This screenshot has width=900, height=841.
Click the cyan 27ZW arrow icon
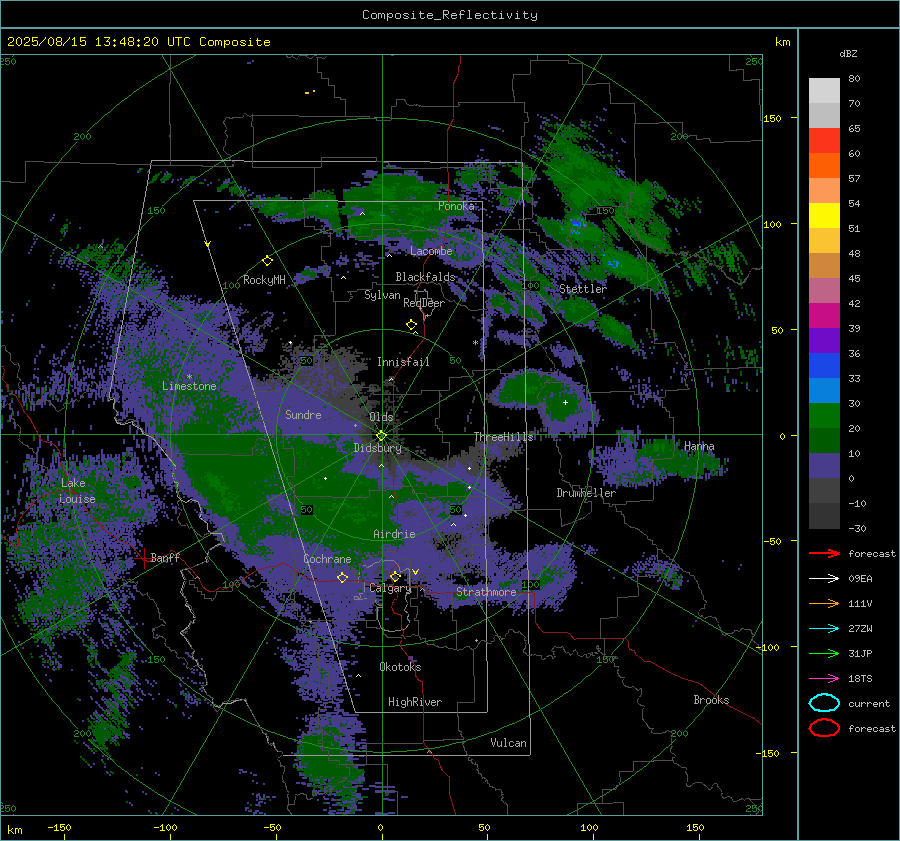pos(824,629)
